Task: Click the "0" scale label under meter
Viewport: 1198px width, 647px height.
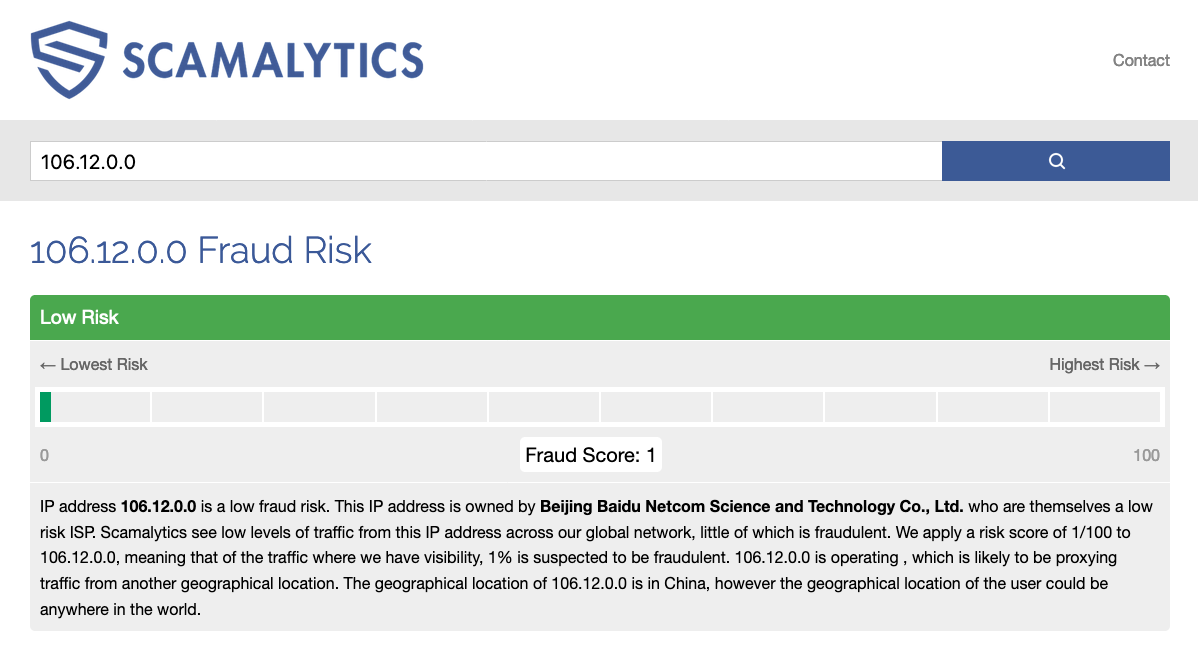Action: tap(44, 456)
